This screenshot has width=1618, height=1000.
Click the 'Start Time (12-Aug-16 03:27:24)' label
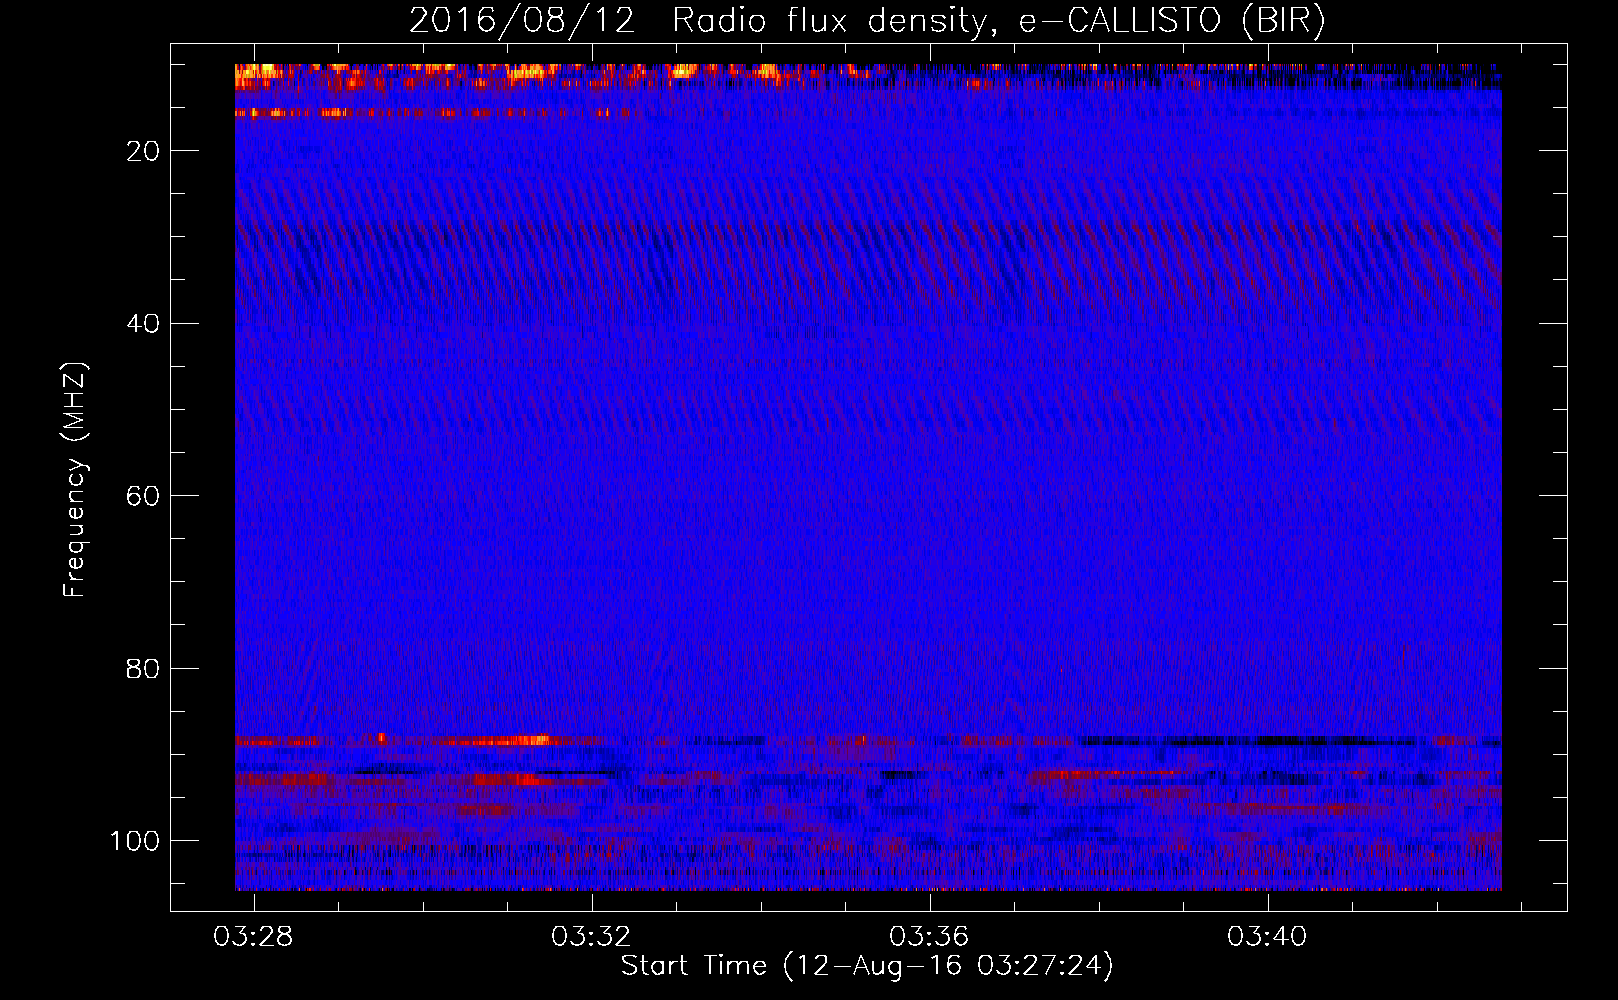(867, 966)
